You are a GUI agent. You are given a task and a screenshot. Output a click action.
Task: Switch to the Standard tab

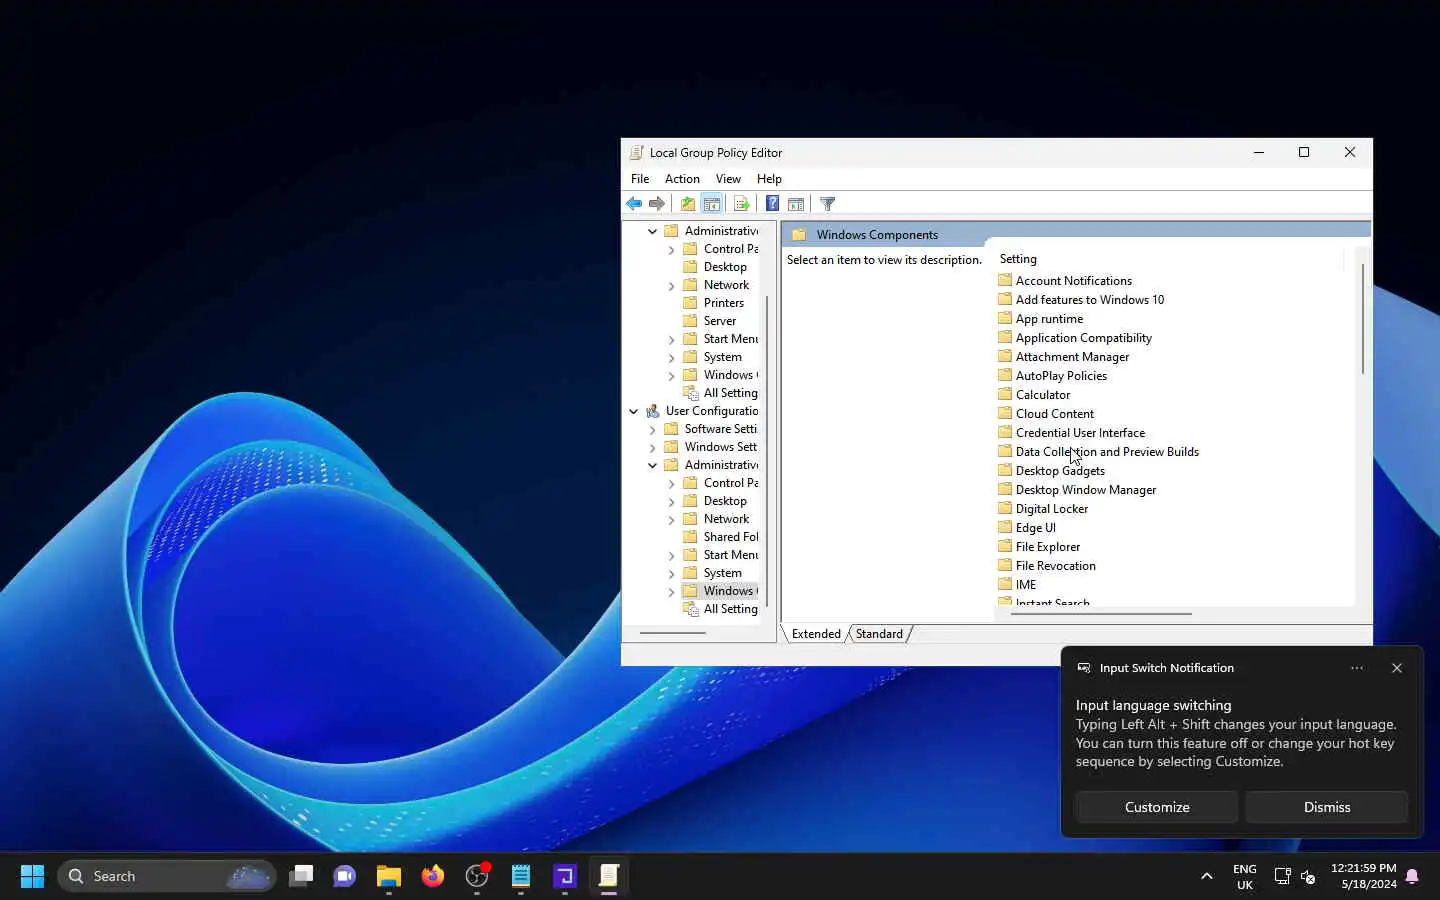(x=879, y=634)
